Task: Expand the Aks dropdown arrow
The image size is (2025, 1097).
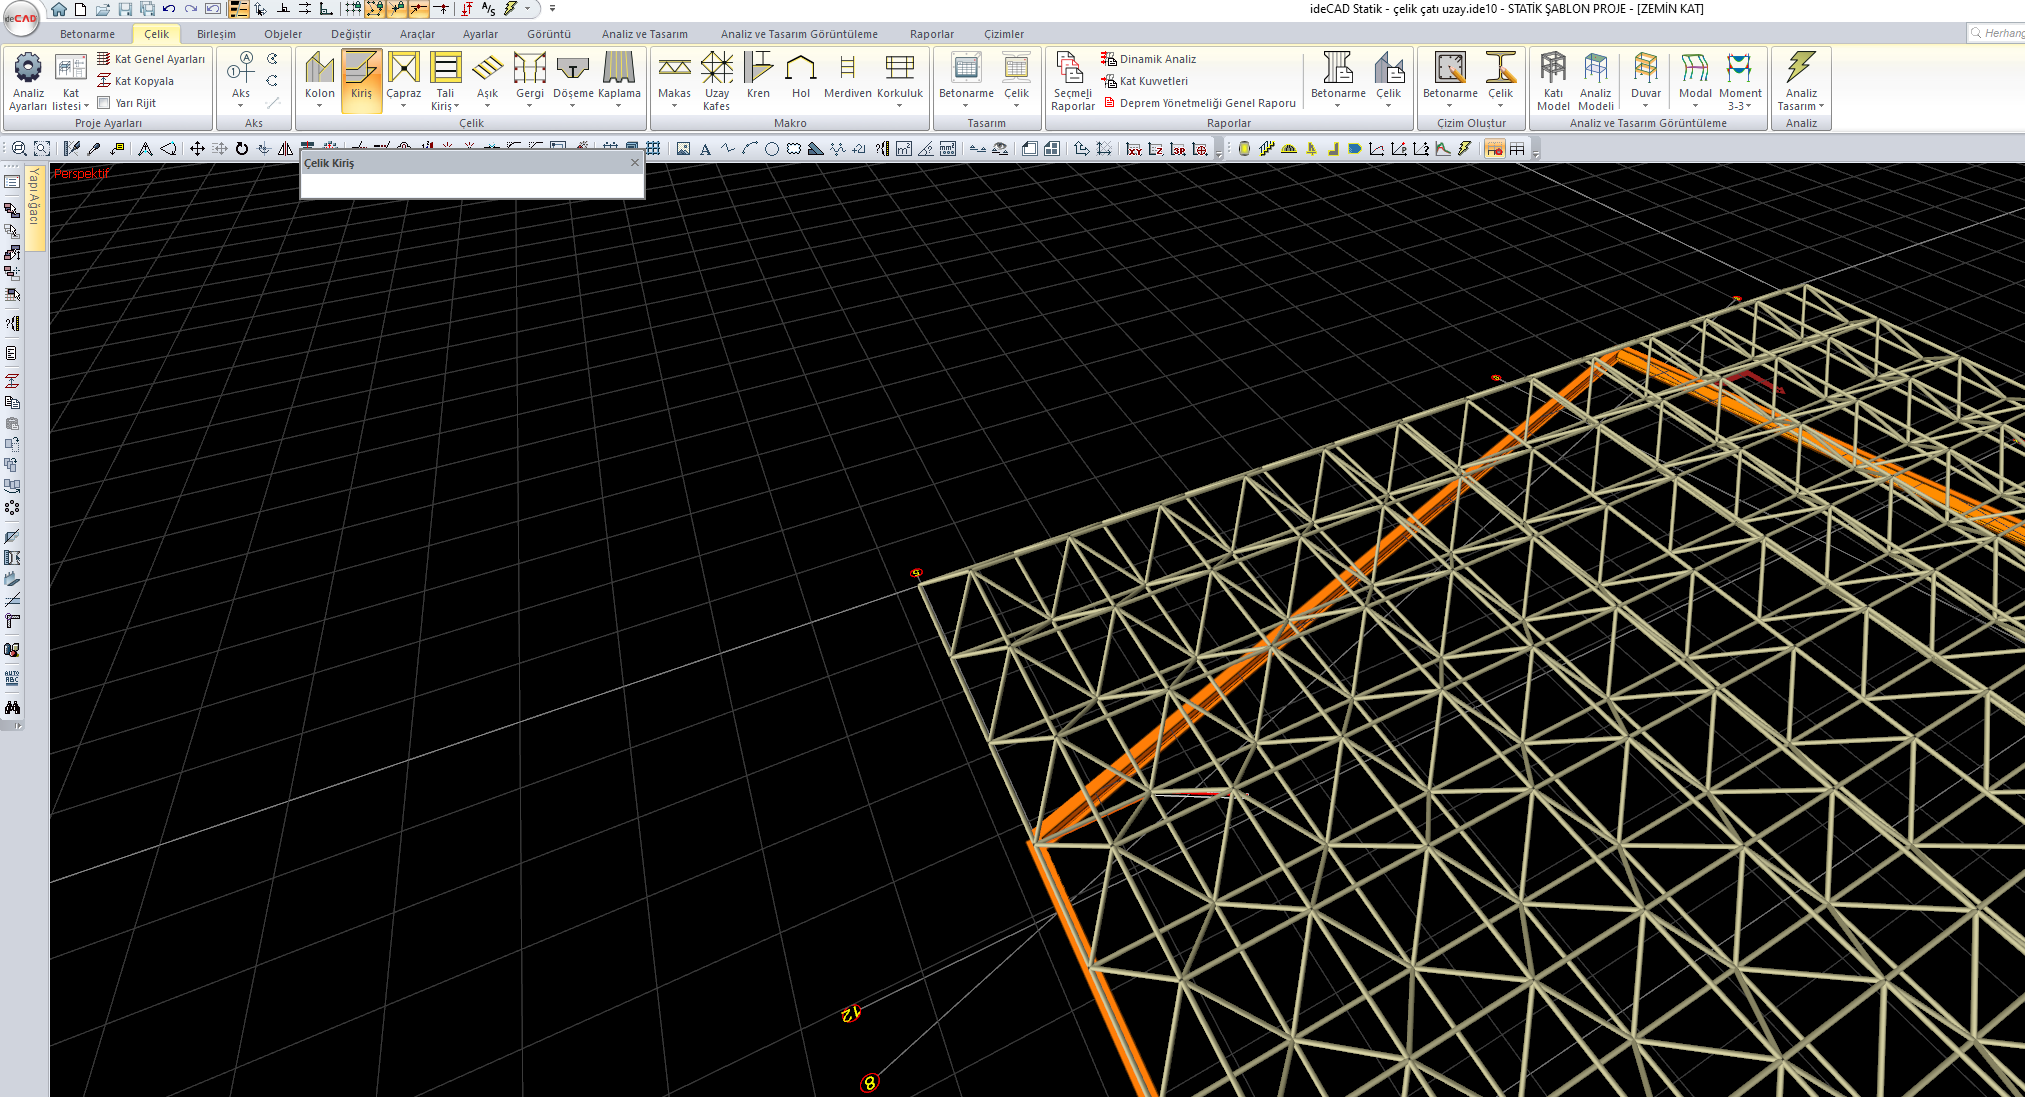Action: (x=241, y=106)
